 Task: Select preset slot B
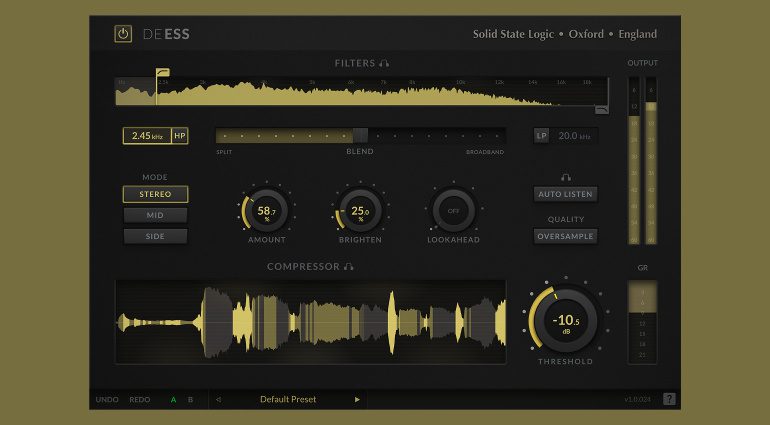[x=190, y=399]
